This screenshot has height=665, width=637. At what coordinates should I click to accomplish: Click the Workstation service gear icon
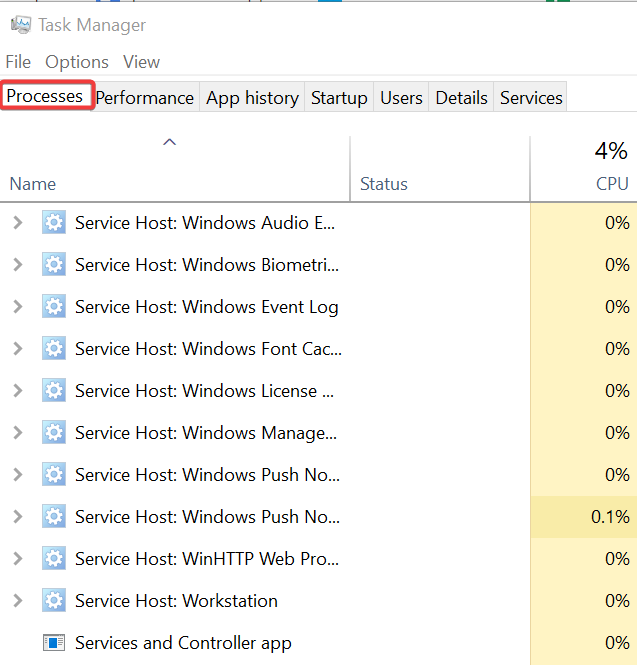(x=54, y=601)
